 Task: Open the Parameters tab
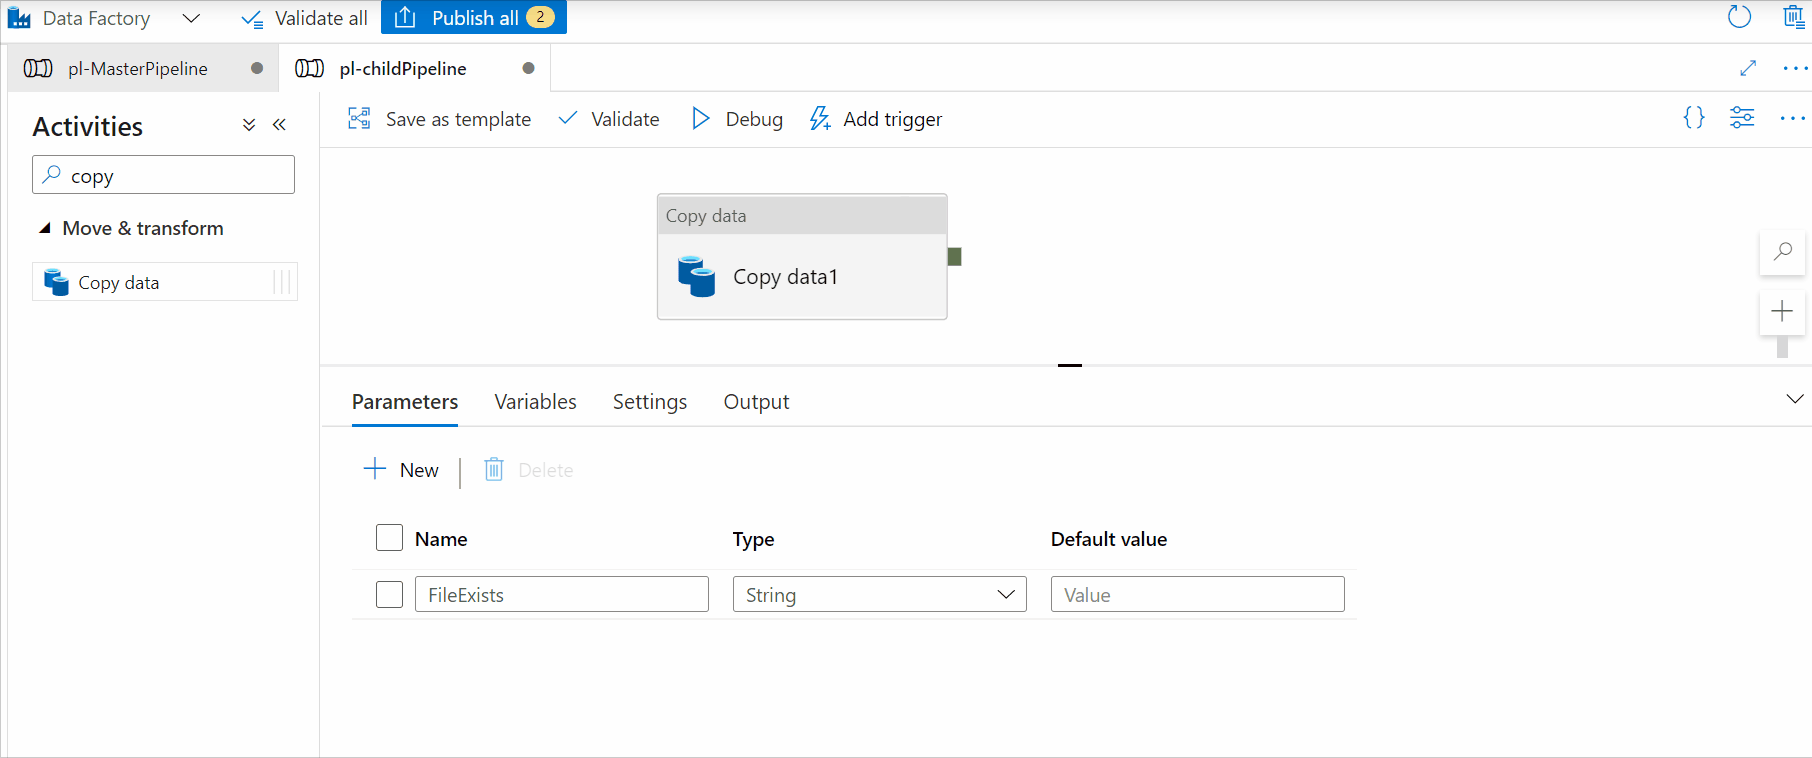point(405,402)
